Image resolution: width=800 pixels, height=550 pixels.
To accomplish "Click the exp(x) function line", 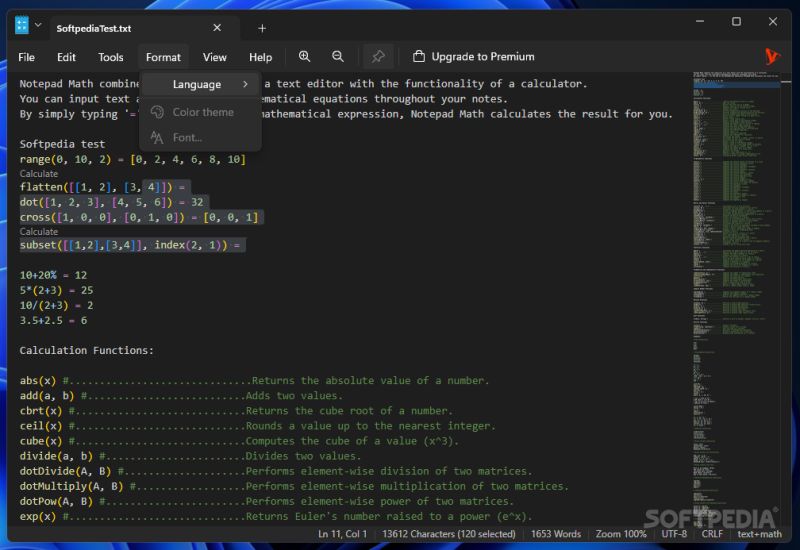I will [x=276, y=516].
